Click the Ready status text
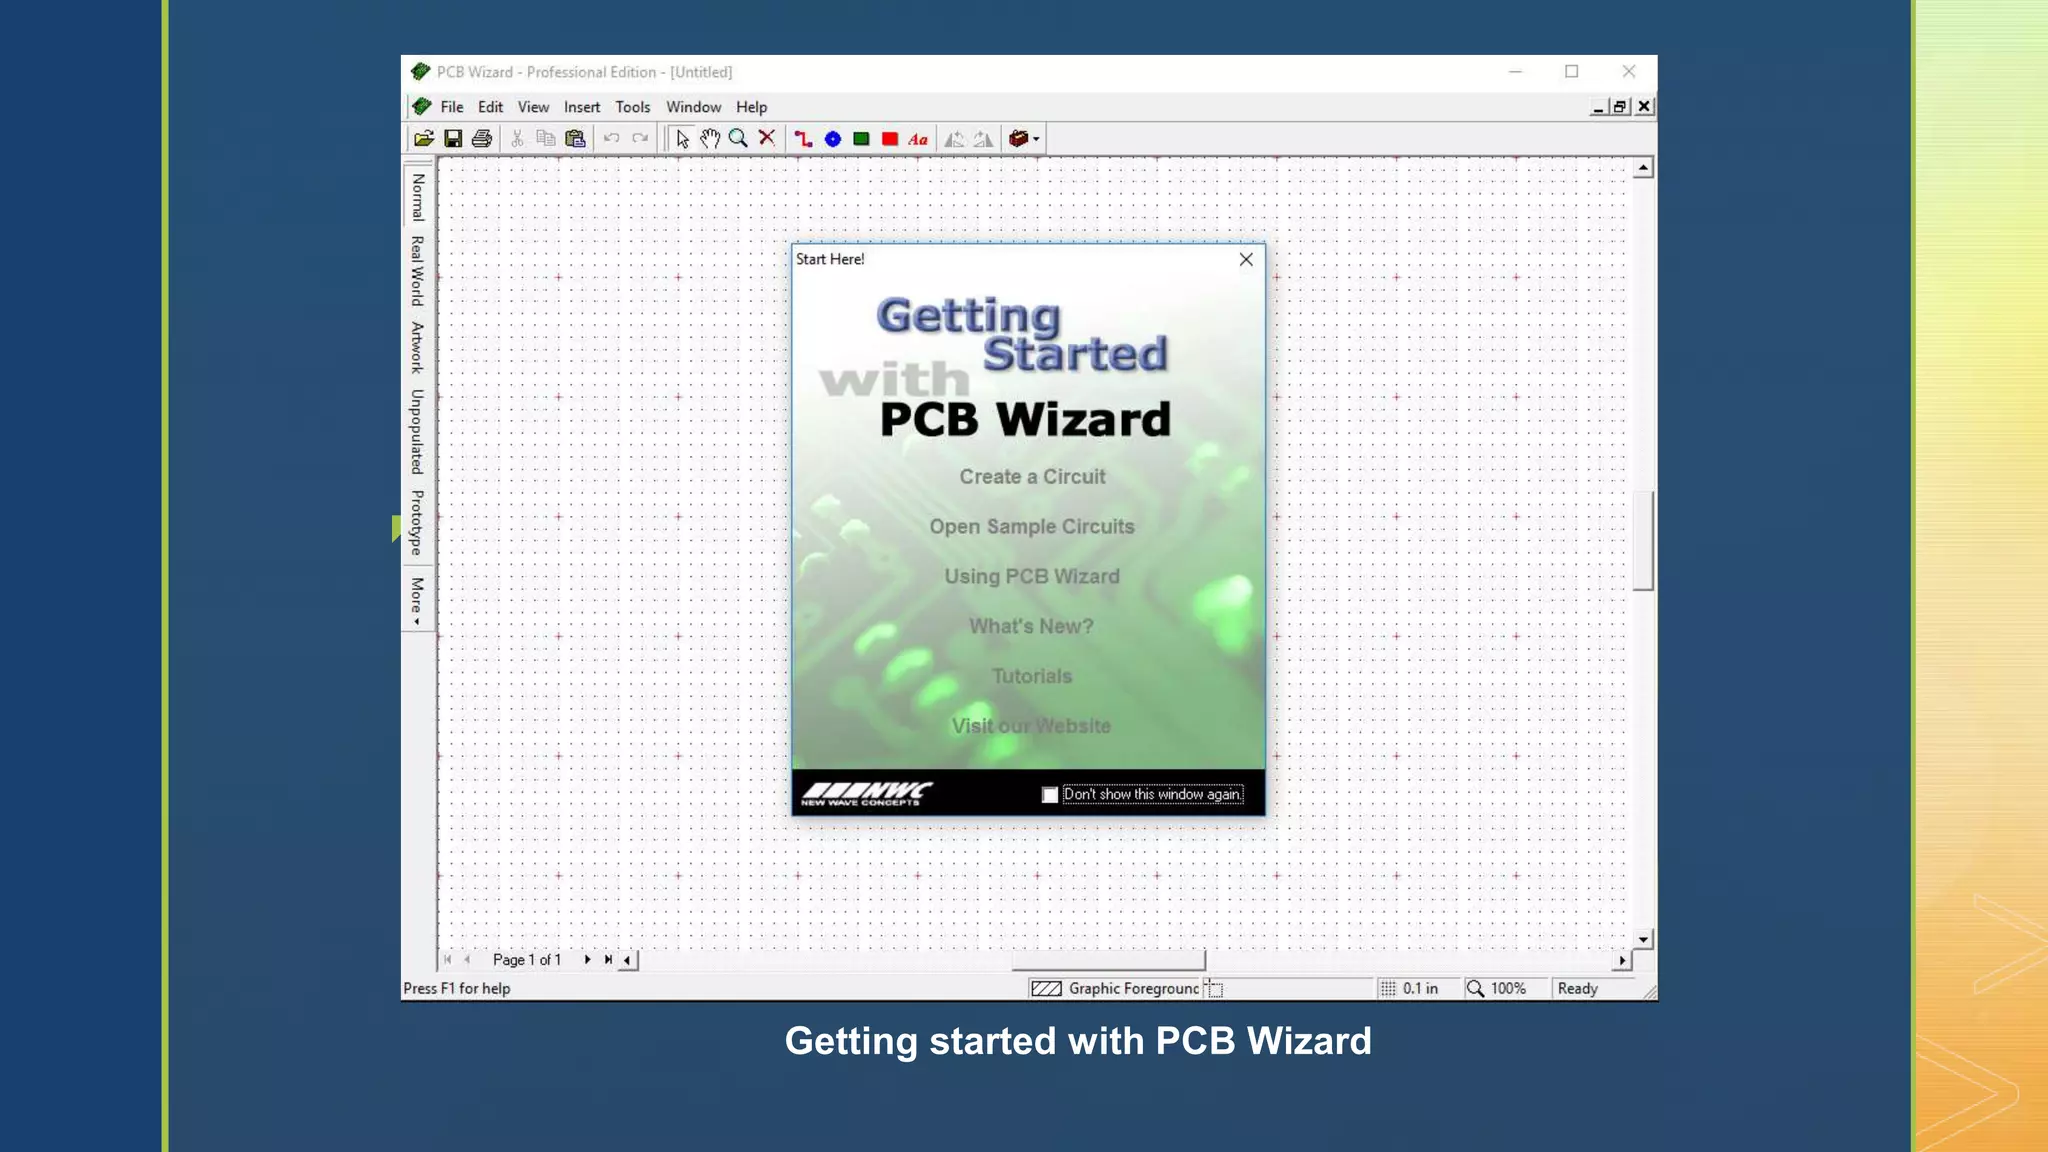 1577,989
